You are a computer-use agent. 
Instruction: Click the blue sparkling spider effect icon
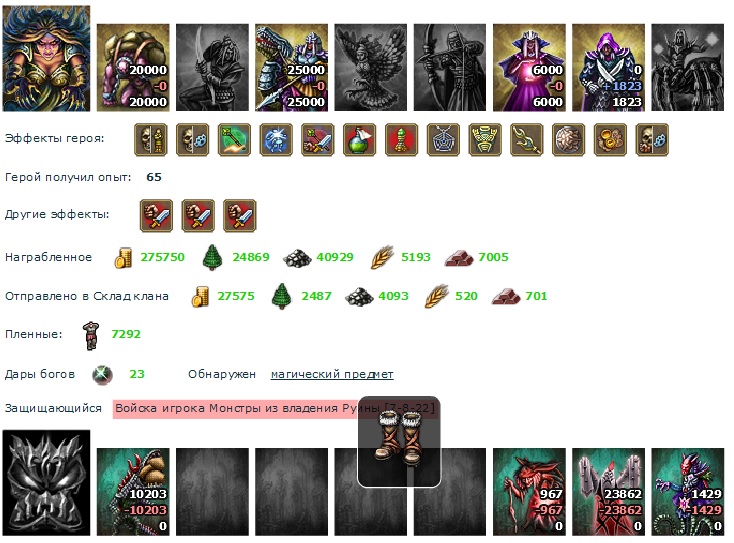click(276, 139)
